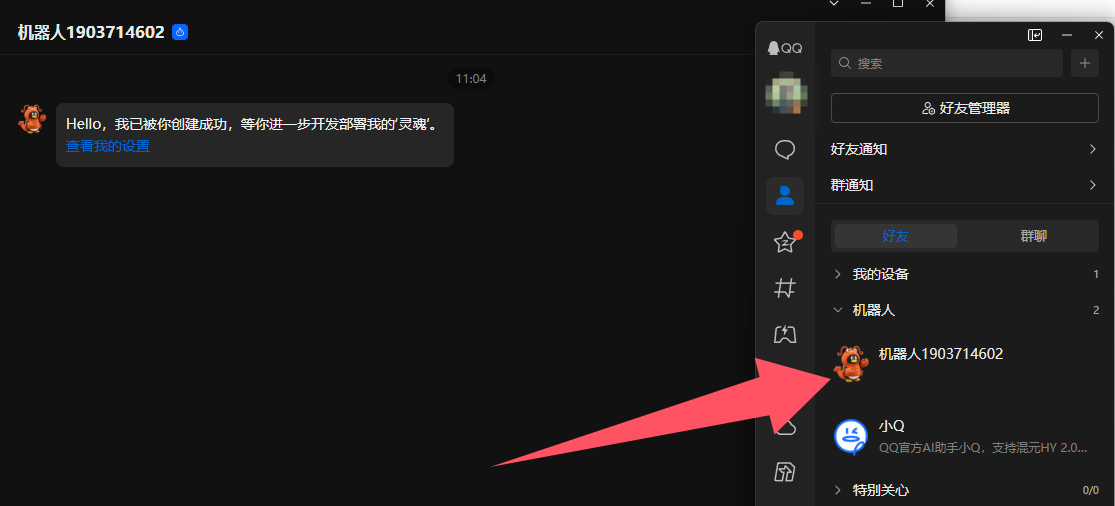Screen dimensions: 1115x506
Task: Expand the 特别关心 group
Action: [x=965, y=490]
